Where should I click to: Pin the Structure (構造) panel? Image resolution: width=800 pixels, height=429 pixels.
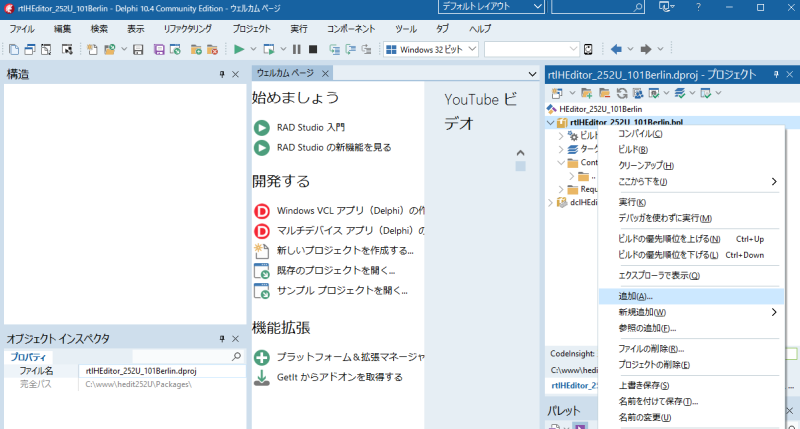222,74
